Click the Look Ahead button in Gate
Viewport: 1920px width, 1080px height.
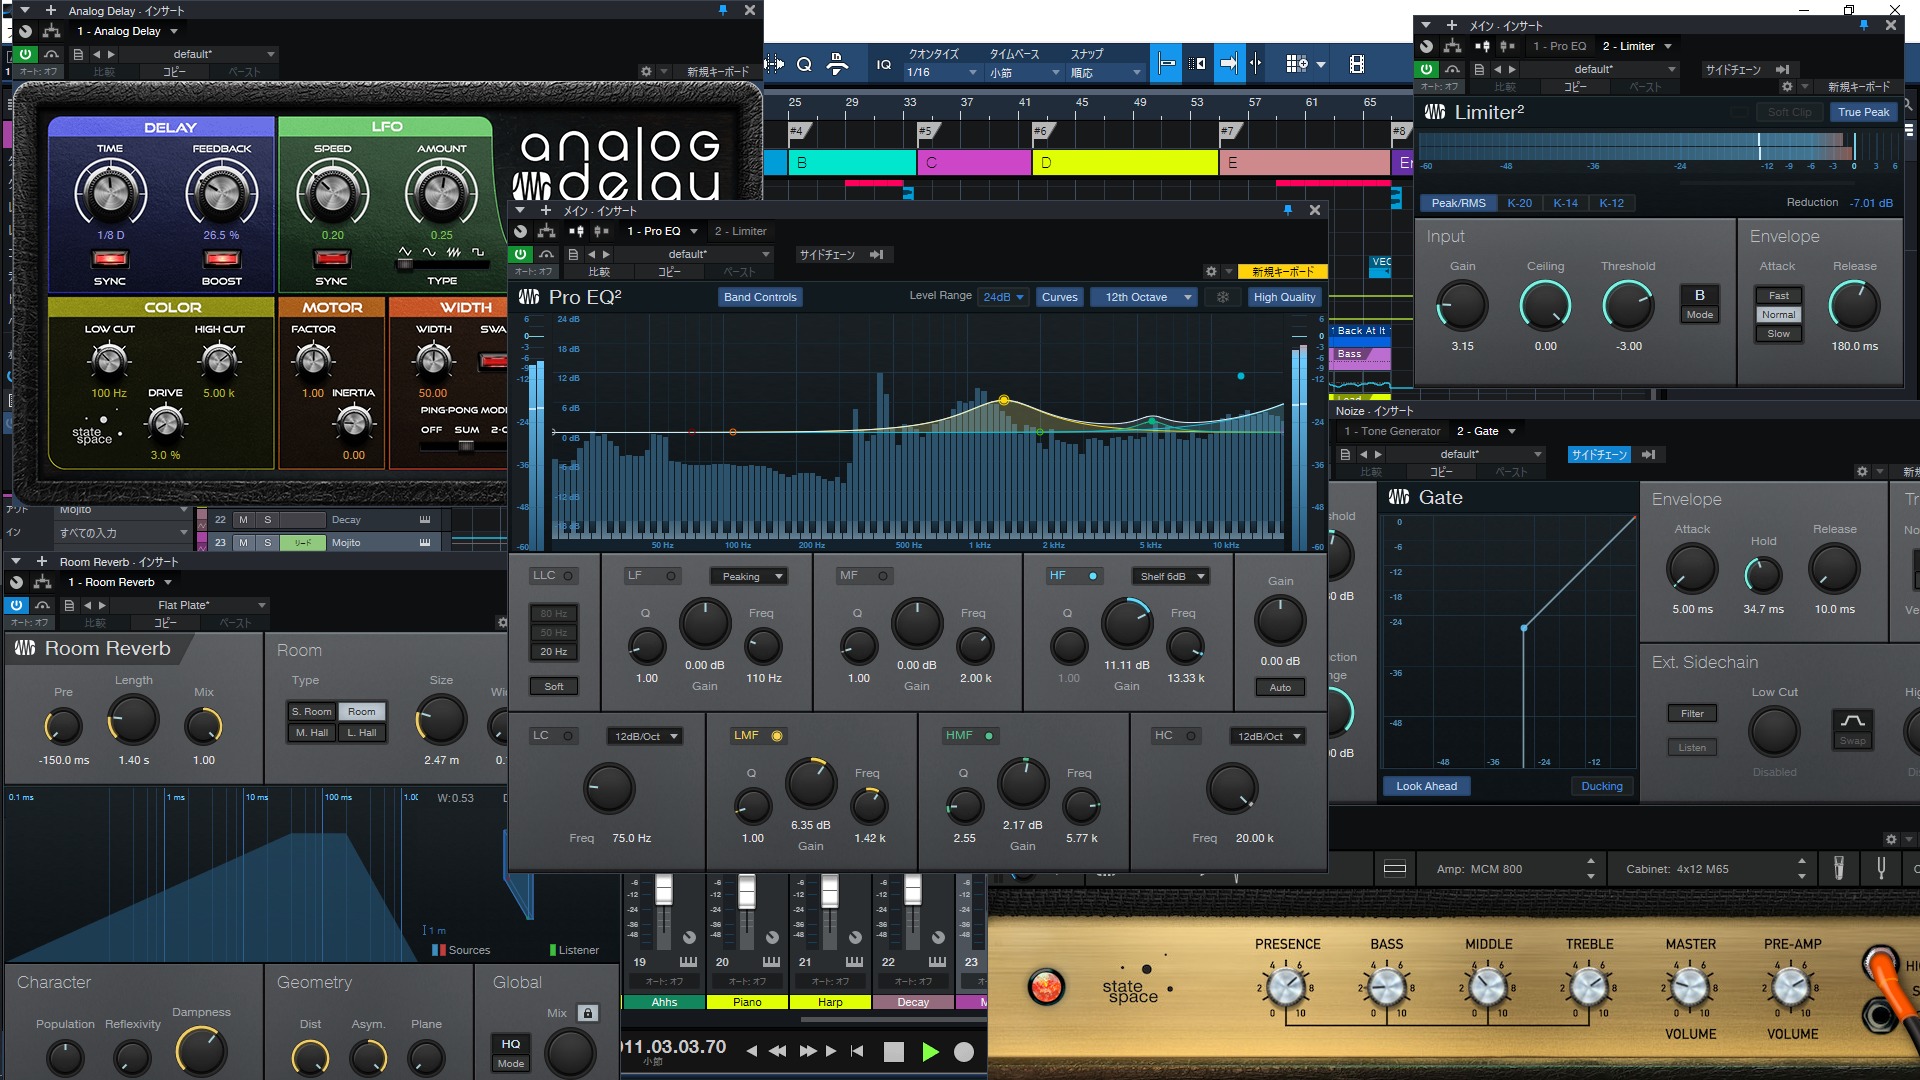(1426, 786)
